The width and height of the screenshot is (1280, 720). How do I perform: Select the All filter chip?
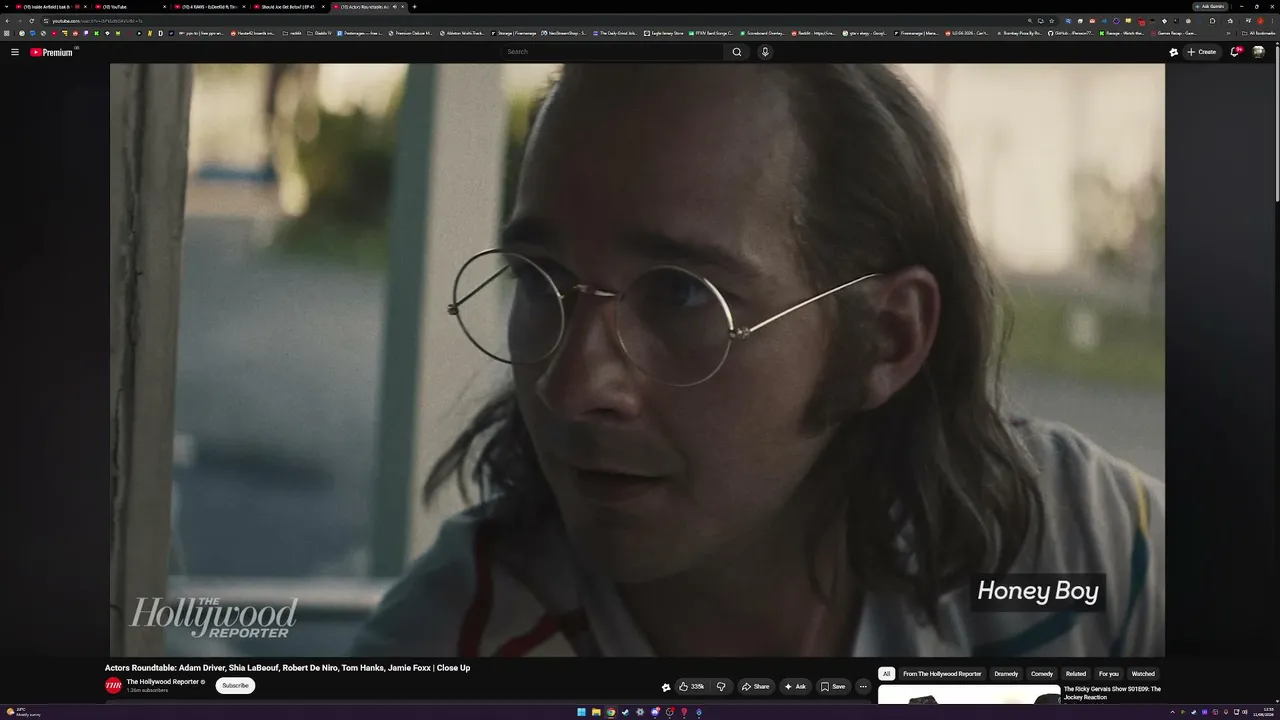pyautogui.click(x=886, y=674)
